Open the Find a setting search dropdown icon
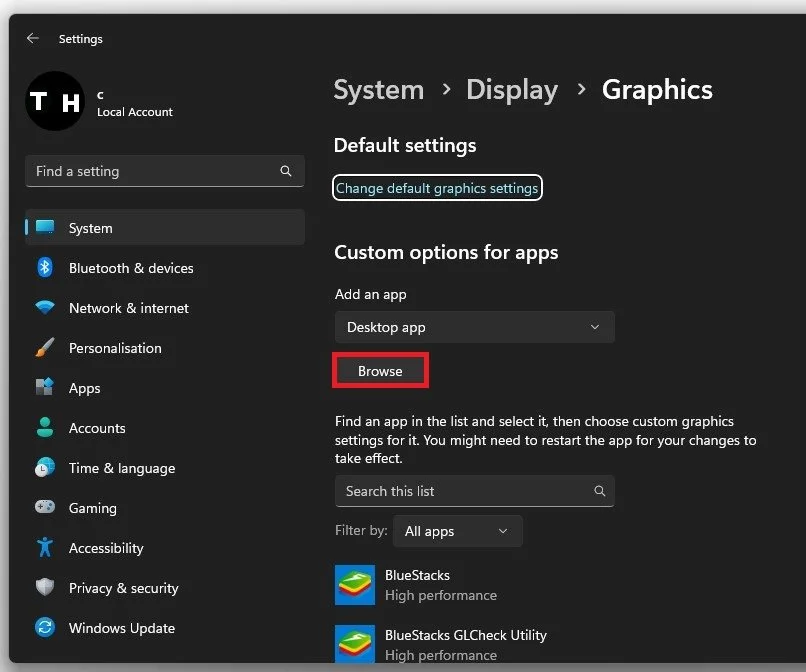 (286, 171)
